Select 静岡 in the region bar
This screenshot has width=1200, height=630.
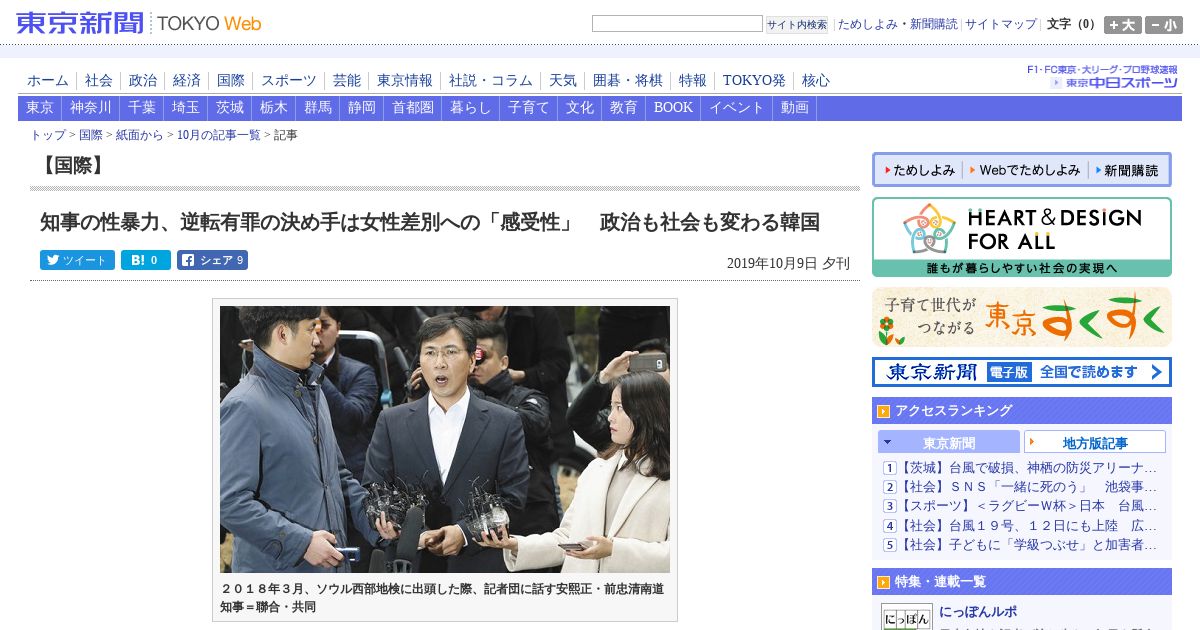pos(362,108)
